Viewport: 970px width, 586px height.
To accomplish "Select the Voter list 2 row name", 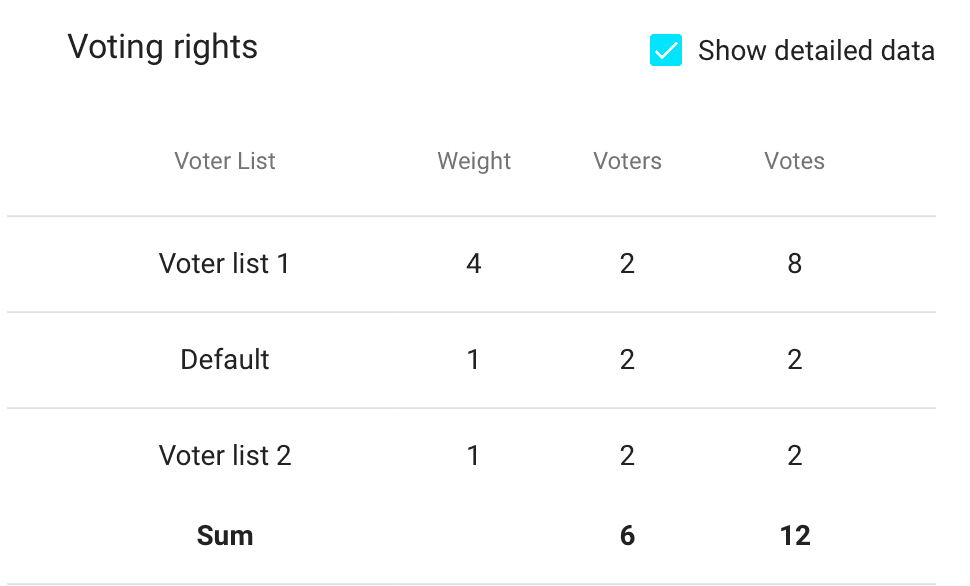I will [225, 456].
